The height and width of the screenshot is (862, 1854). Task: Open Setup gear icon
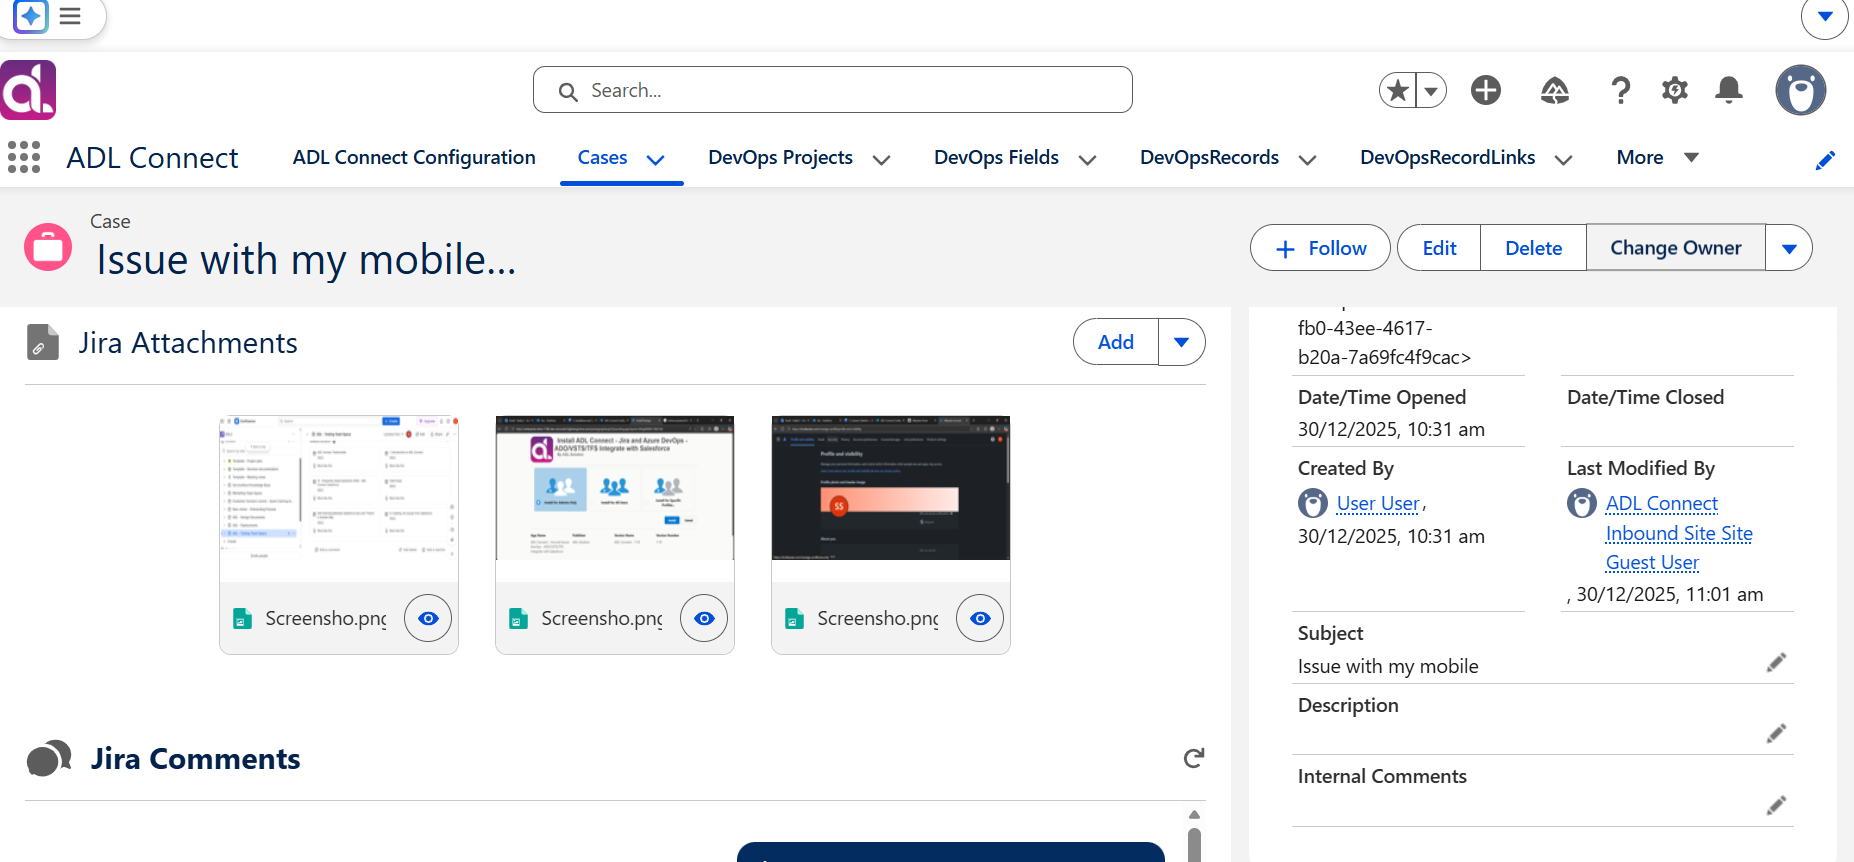coord(1675,90)
